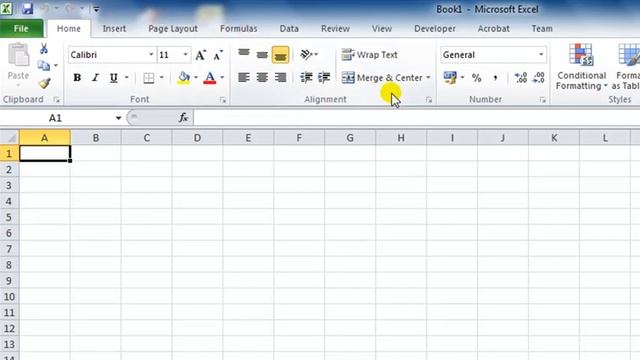Open the Alignment dialog launcher
This screenshot has width=640, height=360.
(429, 100)
